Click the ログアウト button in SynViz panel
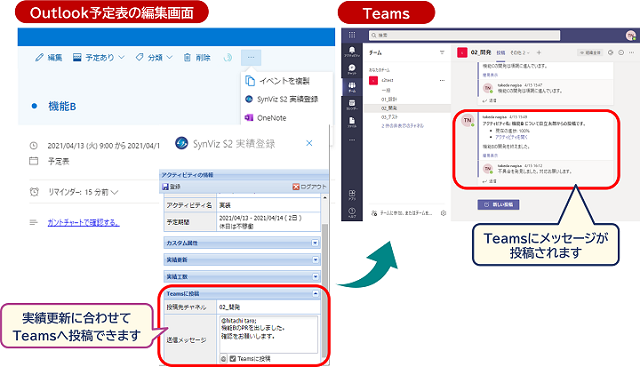 [x=309, y=187]
